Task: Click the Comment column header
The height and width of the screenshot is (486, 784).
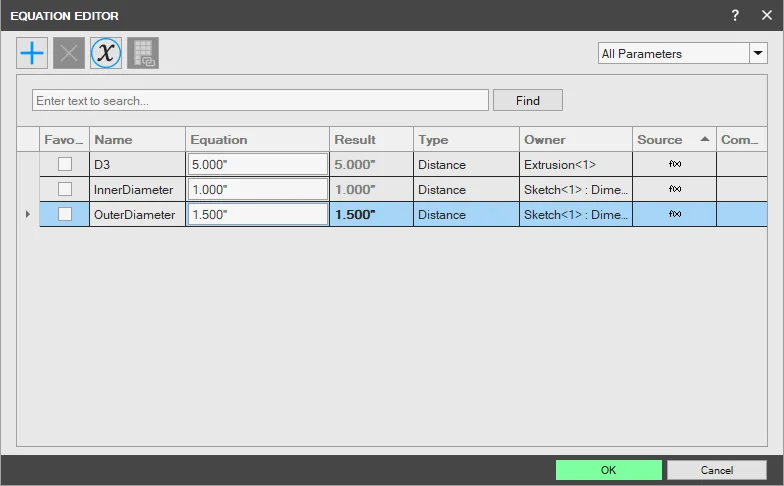Action: point(742,140)
